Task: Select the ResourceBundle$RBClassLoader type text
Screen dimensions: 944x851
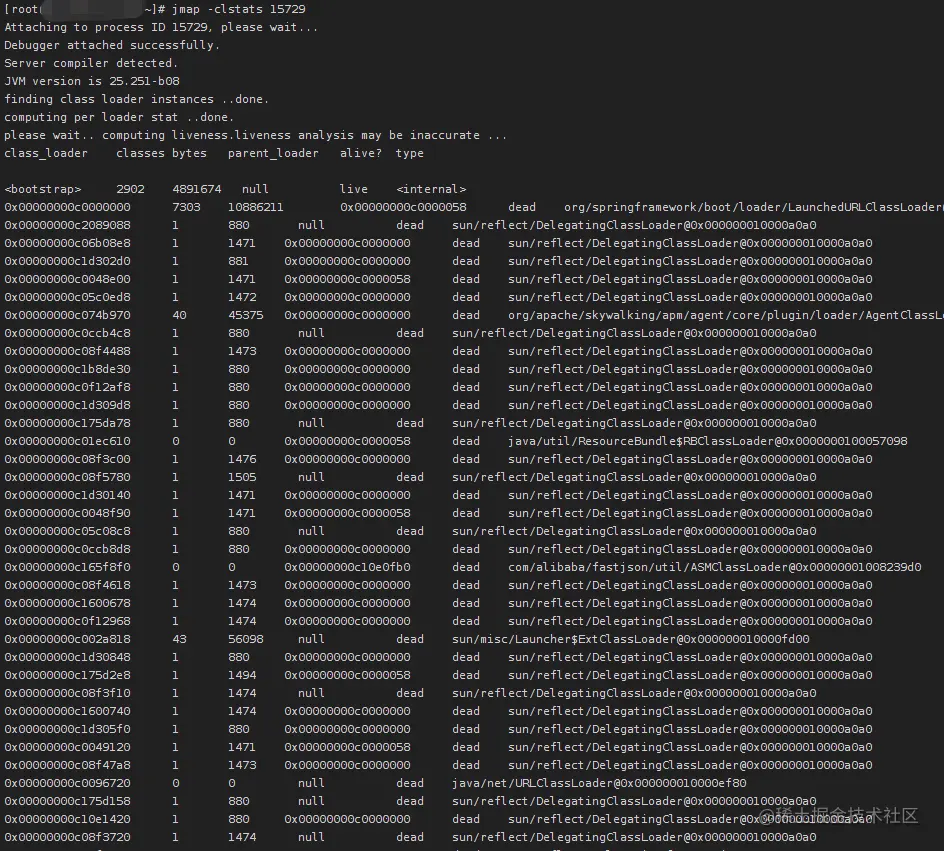Action: 708,441
